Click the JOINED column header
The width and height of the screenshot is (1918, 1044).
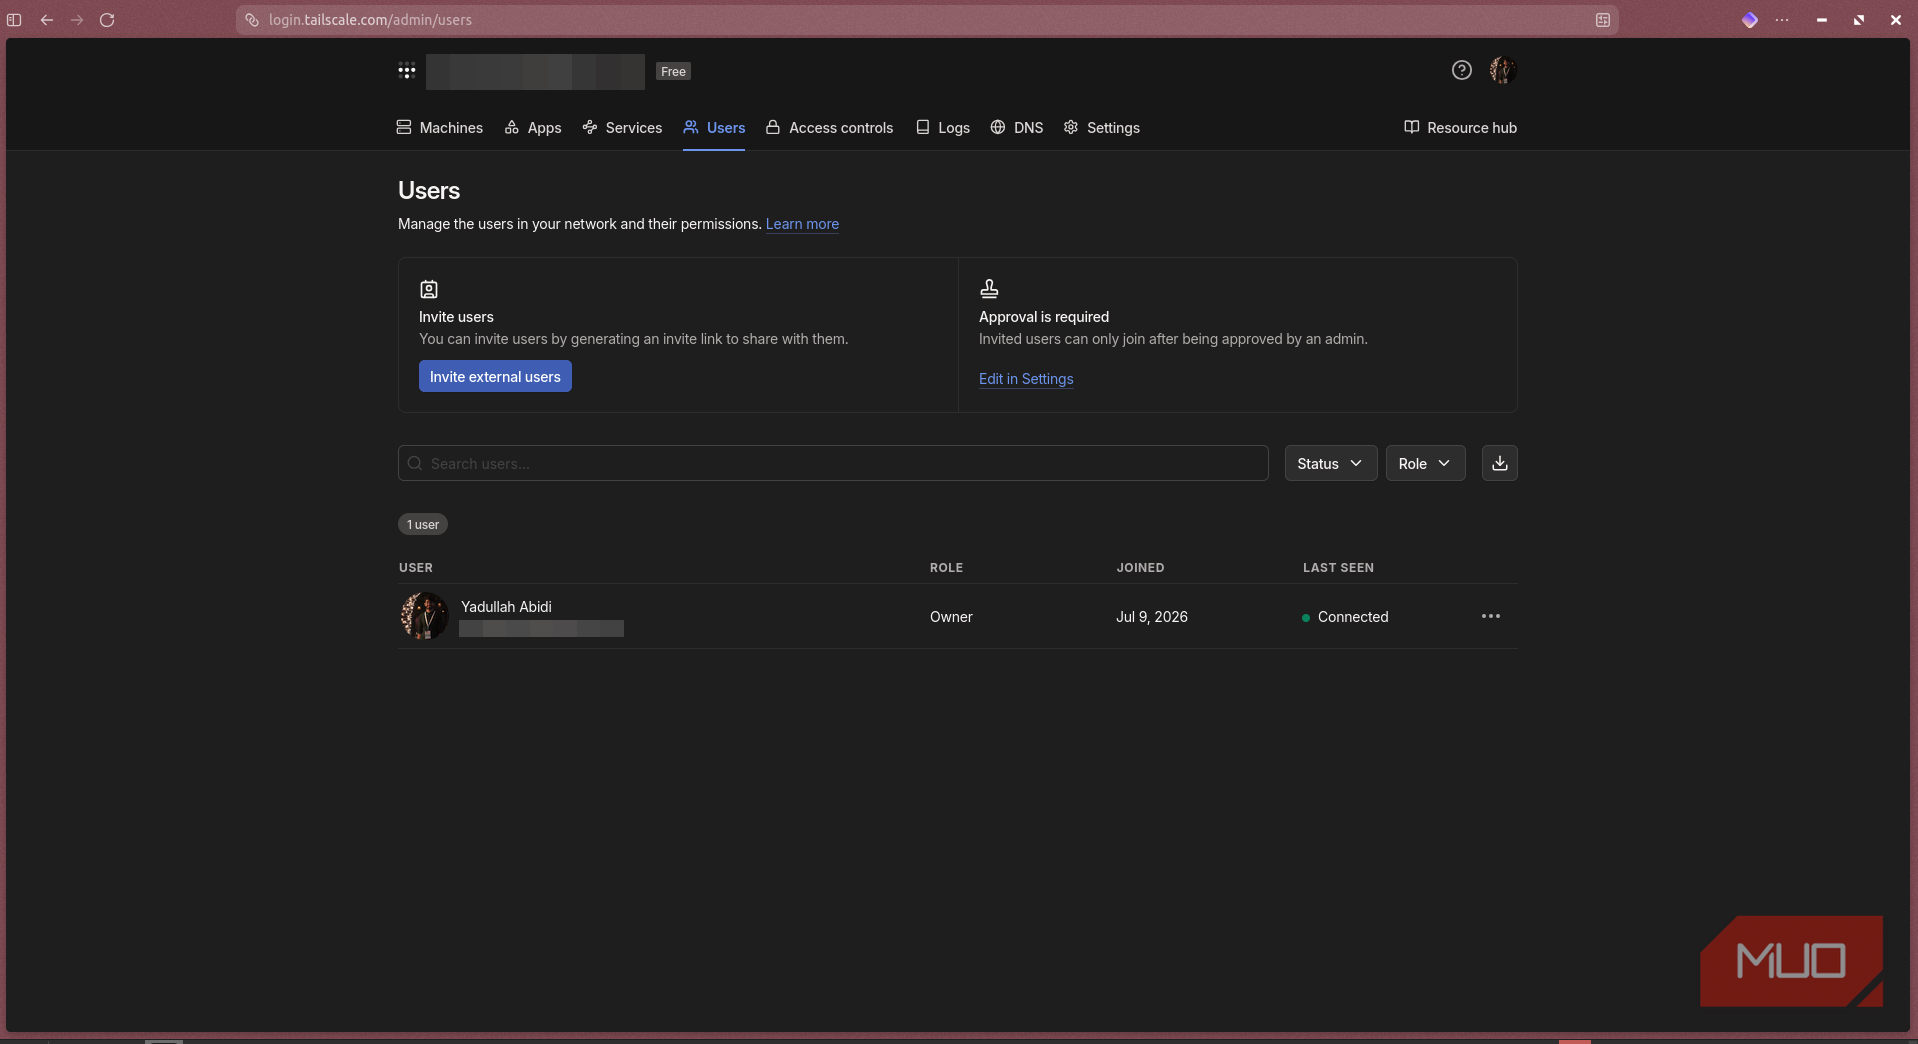coord(1140,568)
